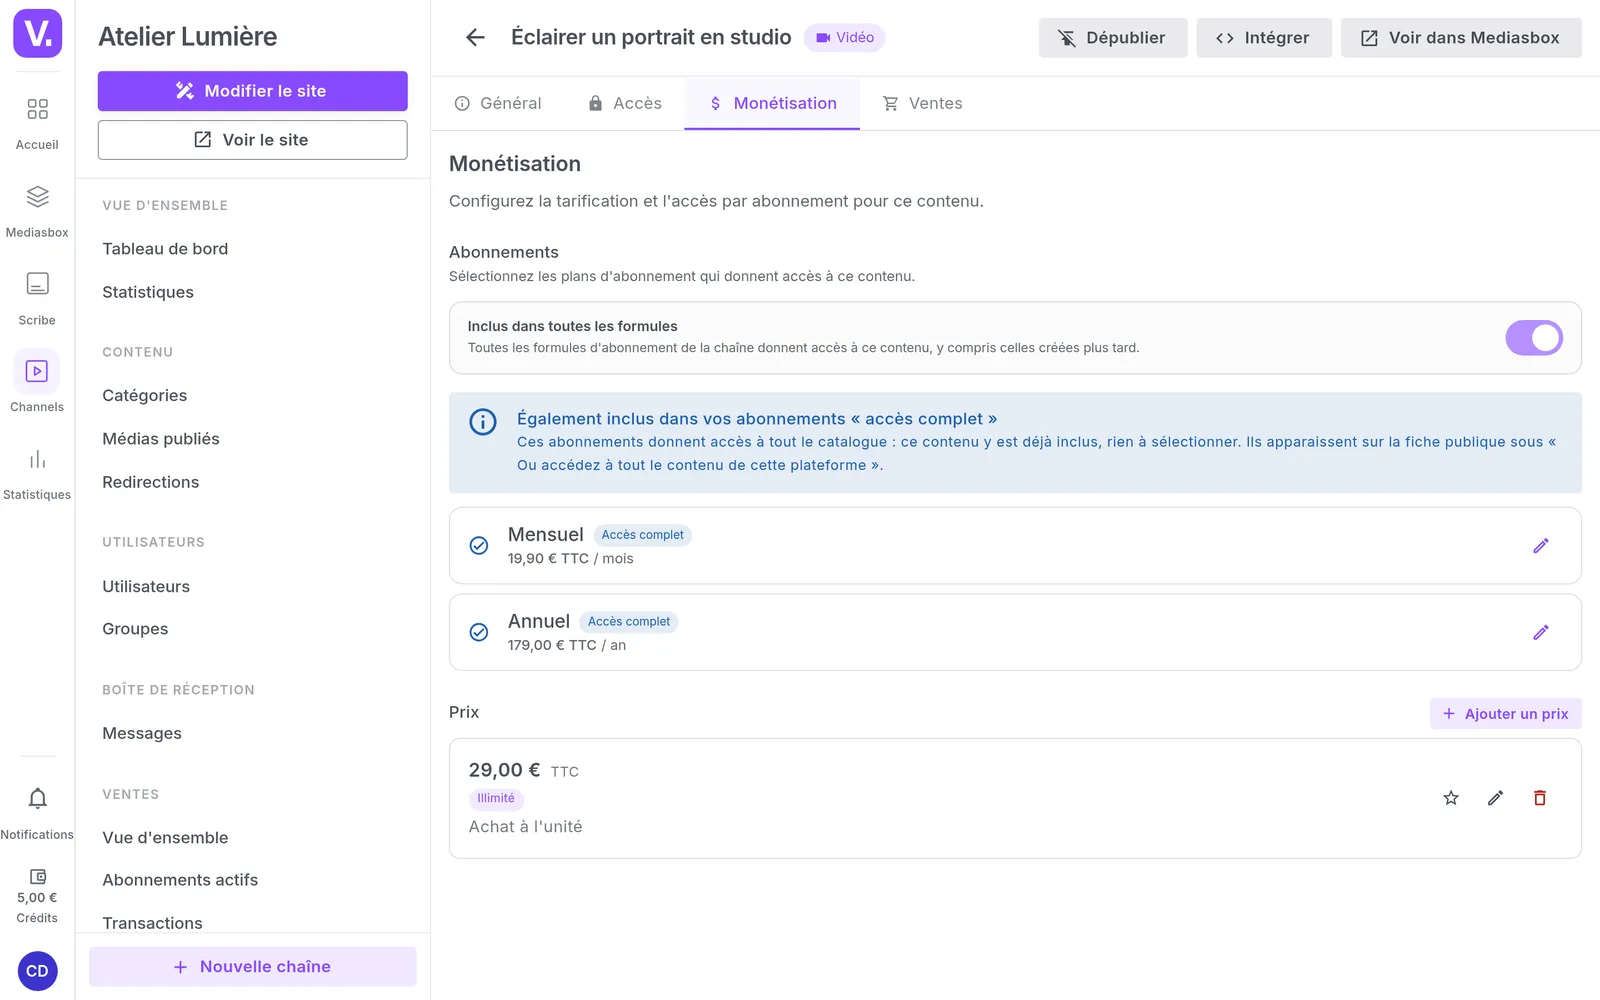Click Voir dans Mediasbox button

[1461, 38]
